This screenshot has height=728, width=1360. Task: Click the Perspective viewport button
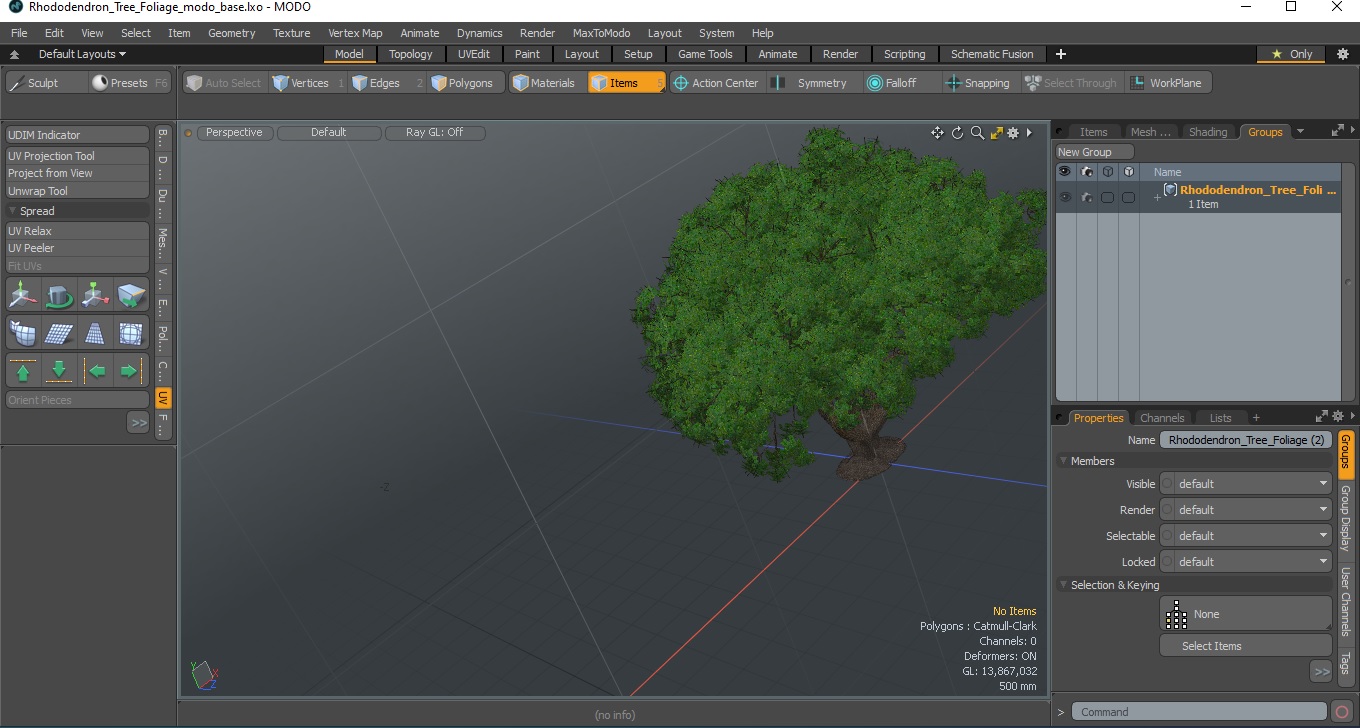234,132
